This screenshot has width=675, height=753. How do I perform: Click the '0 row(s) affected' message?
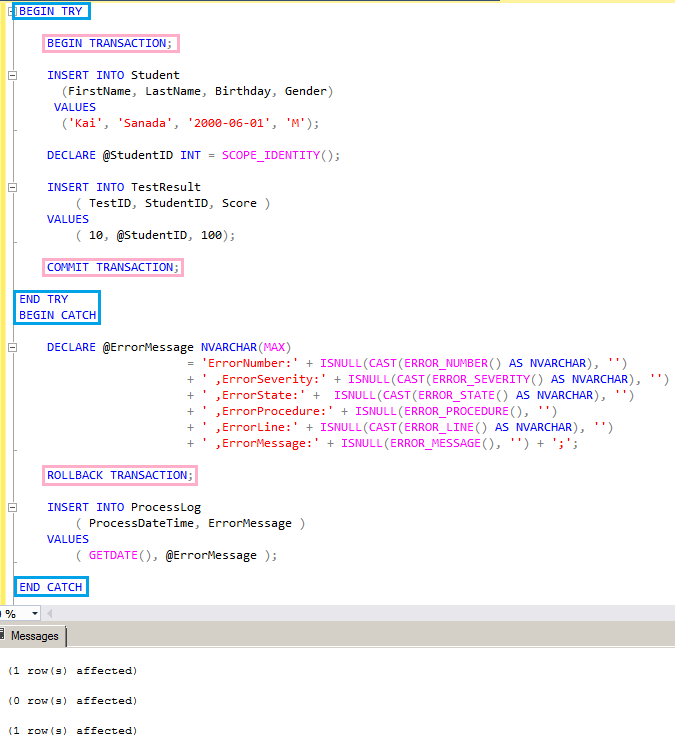(x=72, y=701)
